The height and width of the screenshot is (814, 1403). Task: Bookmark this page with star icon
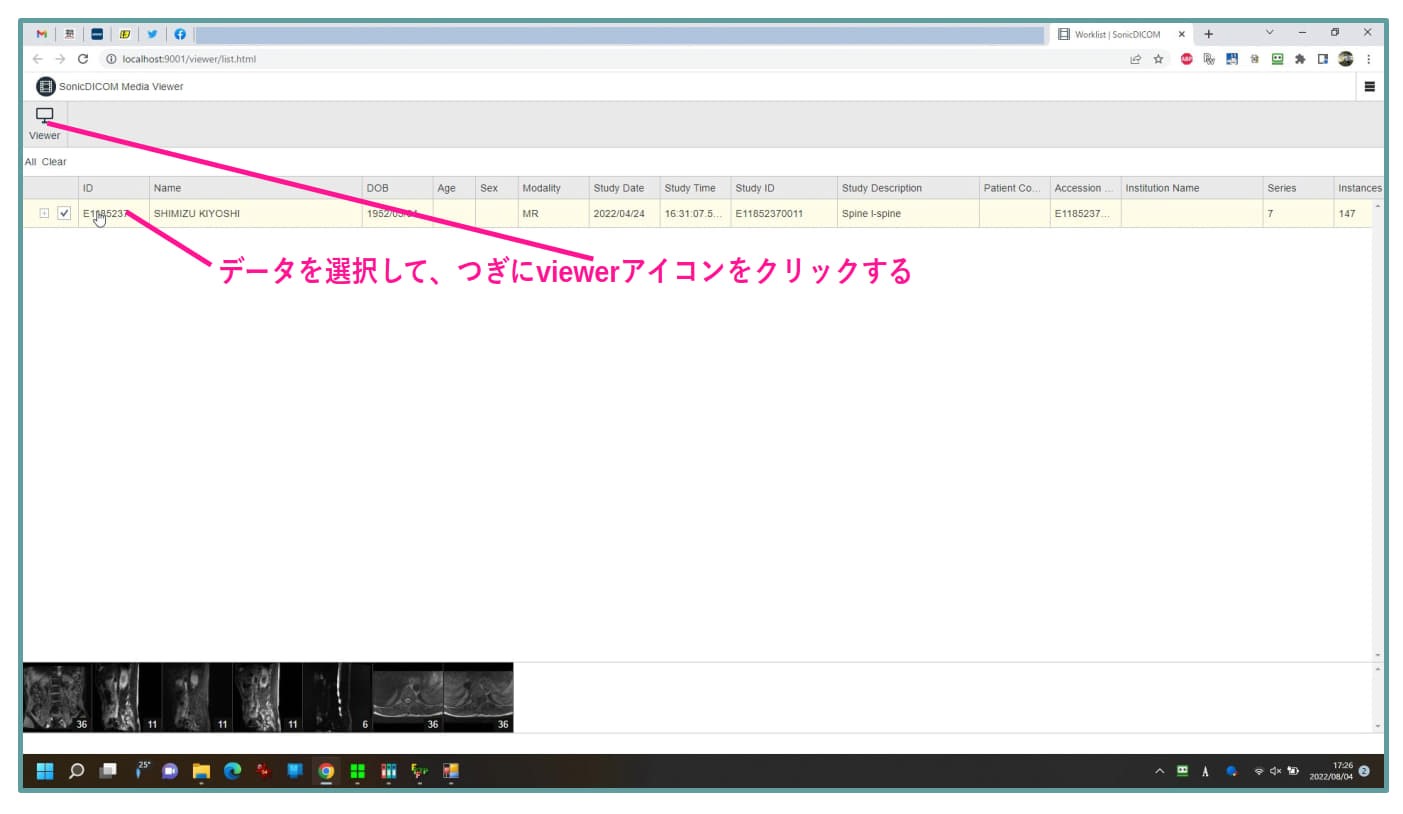tap(1158, 59)
